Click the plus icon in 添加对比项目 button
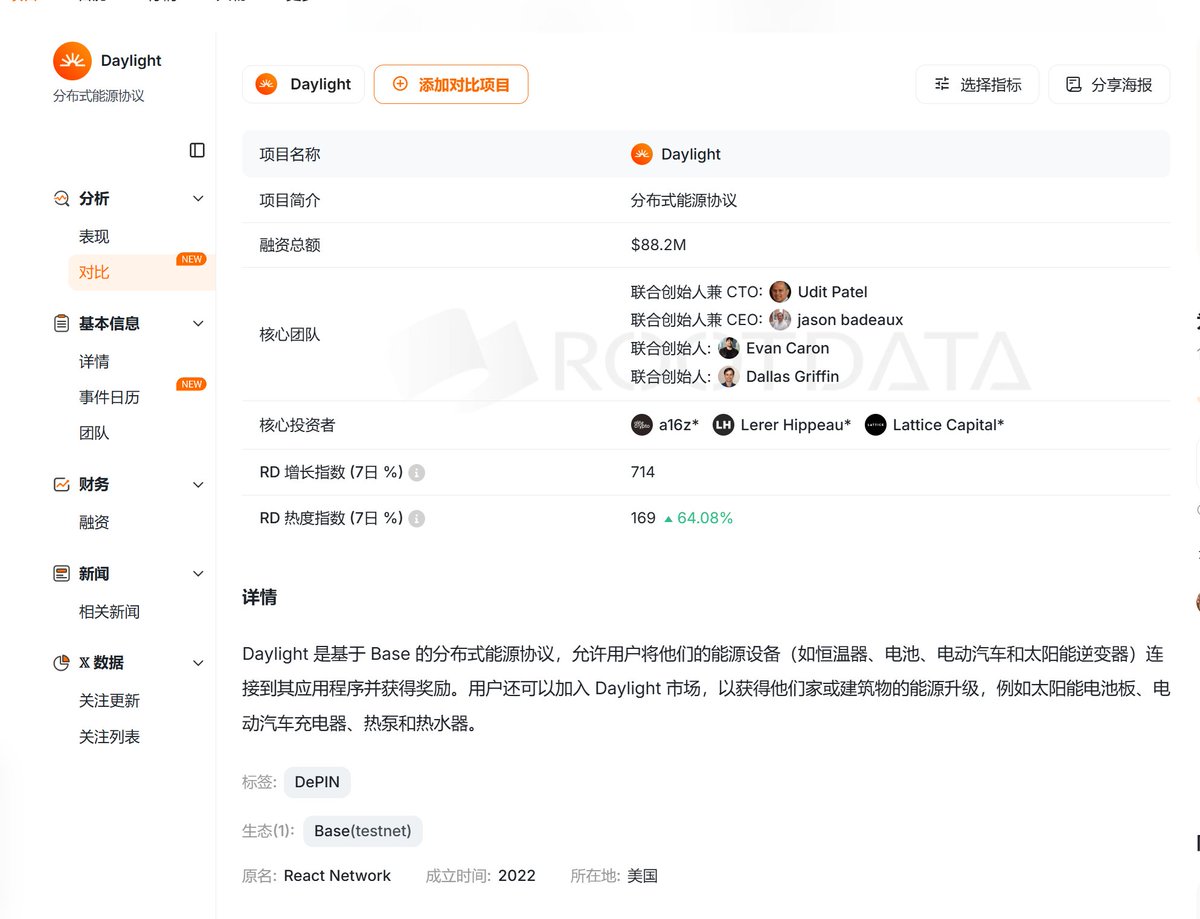The height and width of the screenshot is (919, 1200). coord(400,84)
